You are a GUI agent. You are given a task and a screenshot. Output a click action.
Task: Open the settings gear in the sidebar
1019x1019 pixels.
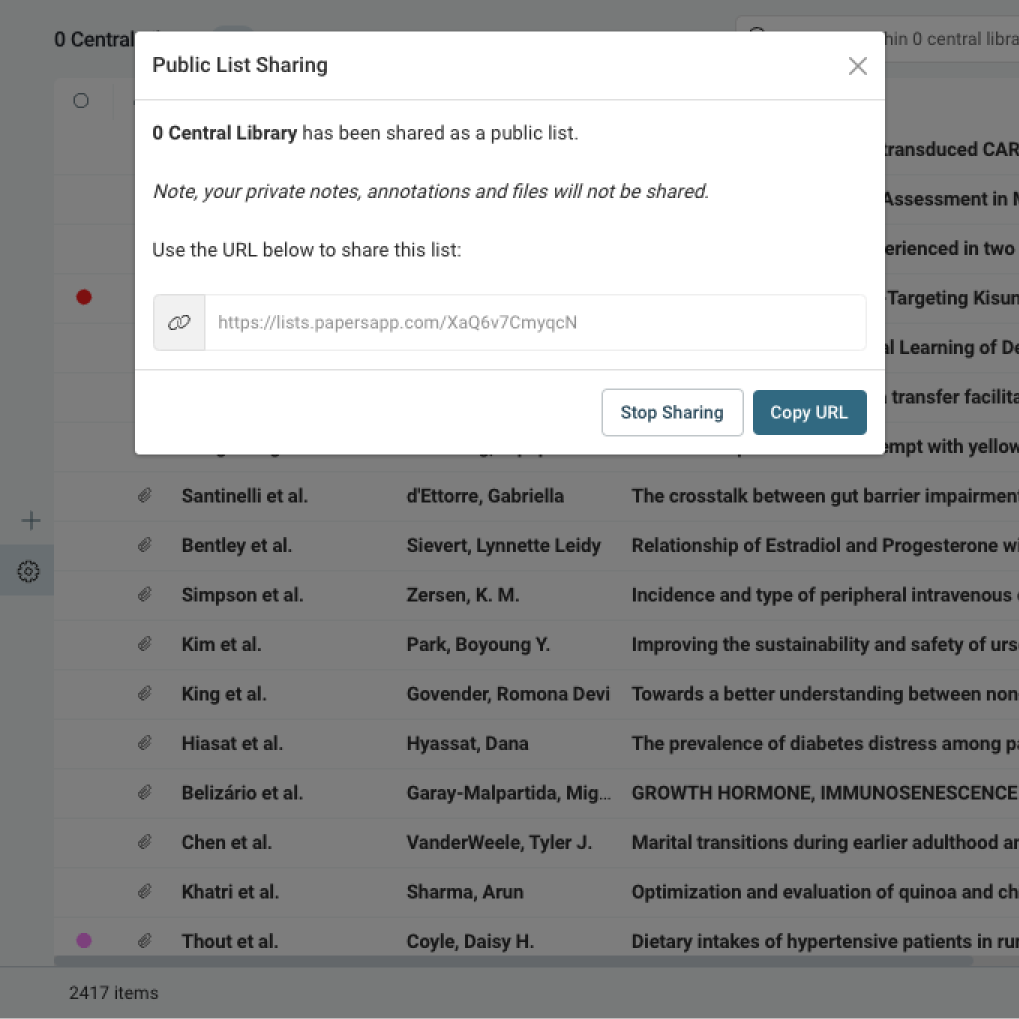[x=28, y=570]
